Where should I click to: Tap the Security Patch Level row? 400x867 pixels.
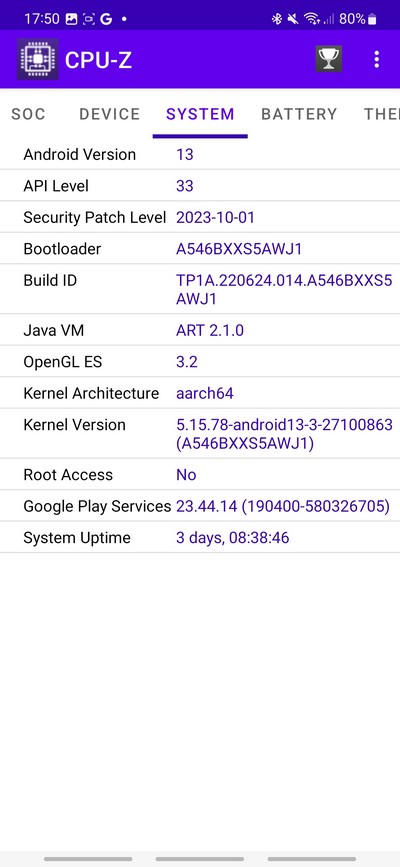click(200, 217)
